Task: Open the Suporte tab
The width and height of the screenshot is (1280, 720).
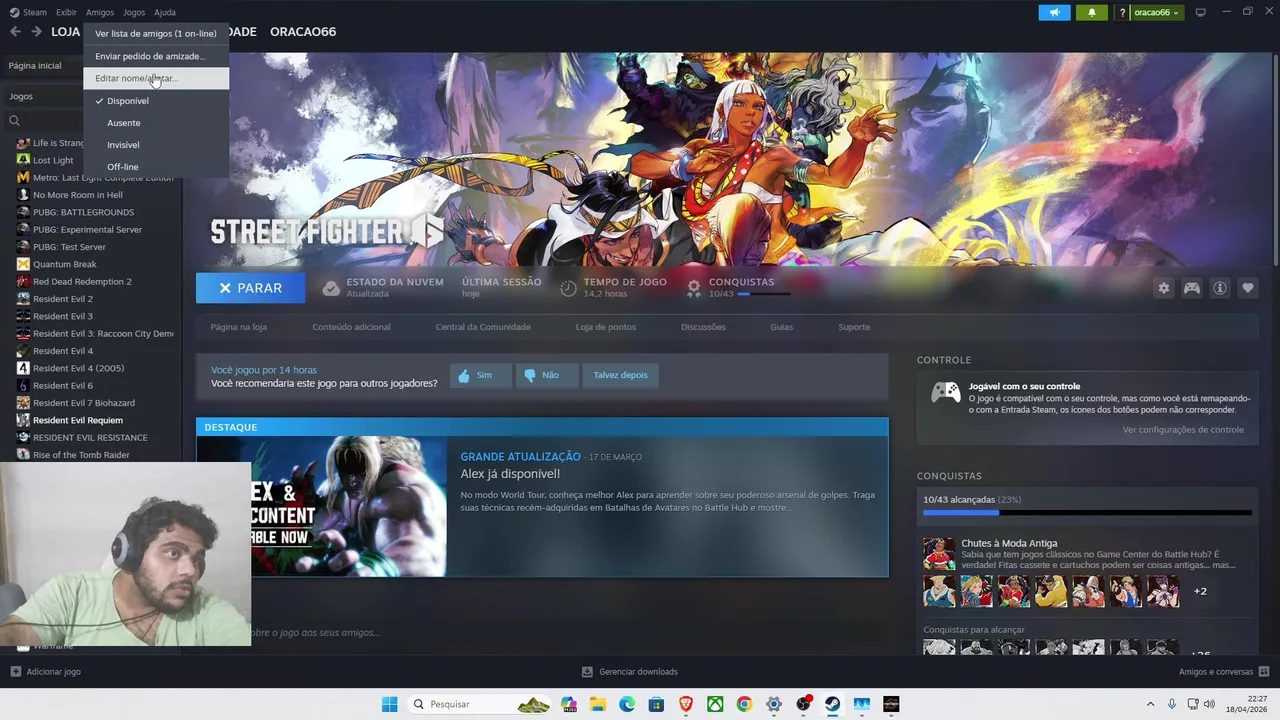Action: tap(854, 327)
